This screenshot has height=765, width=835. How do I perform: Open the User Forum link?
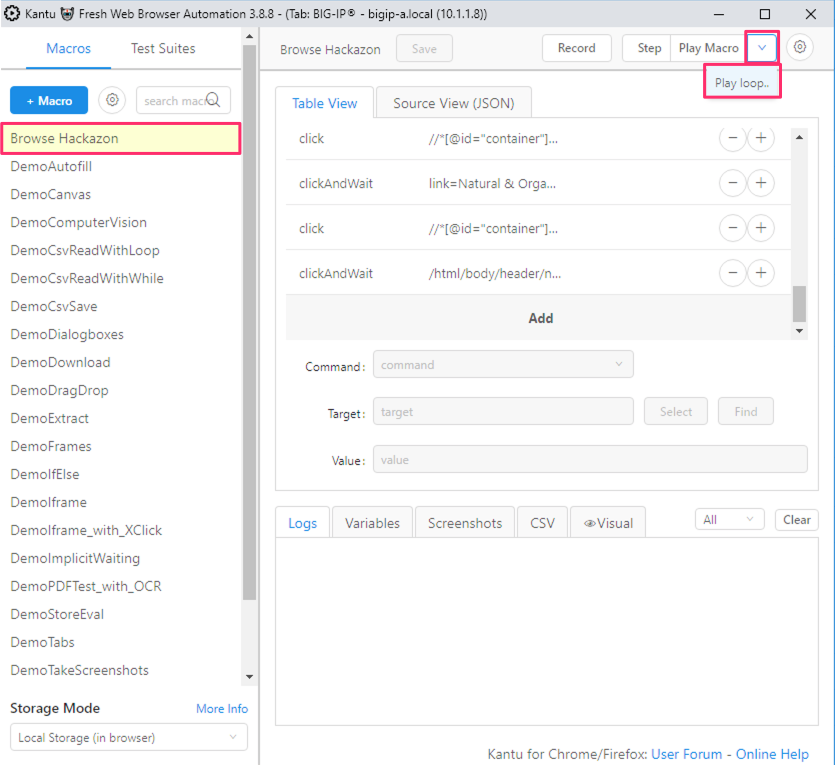tap(686, 754)
